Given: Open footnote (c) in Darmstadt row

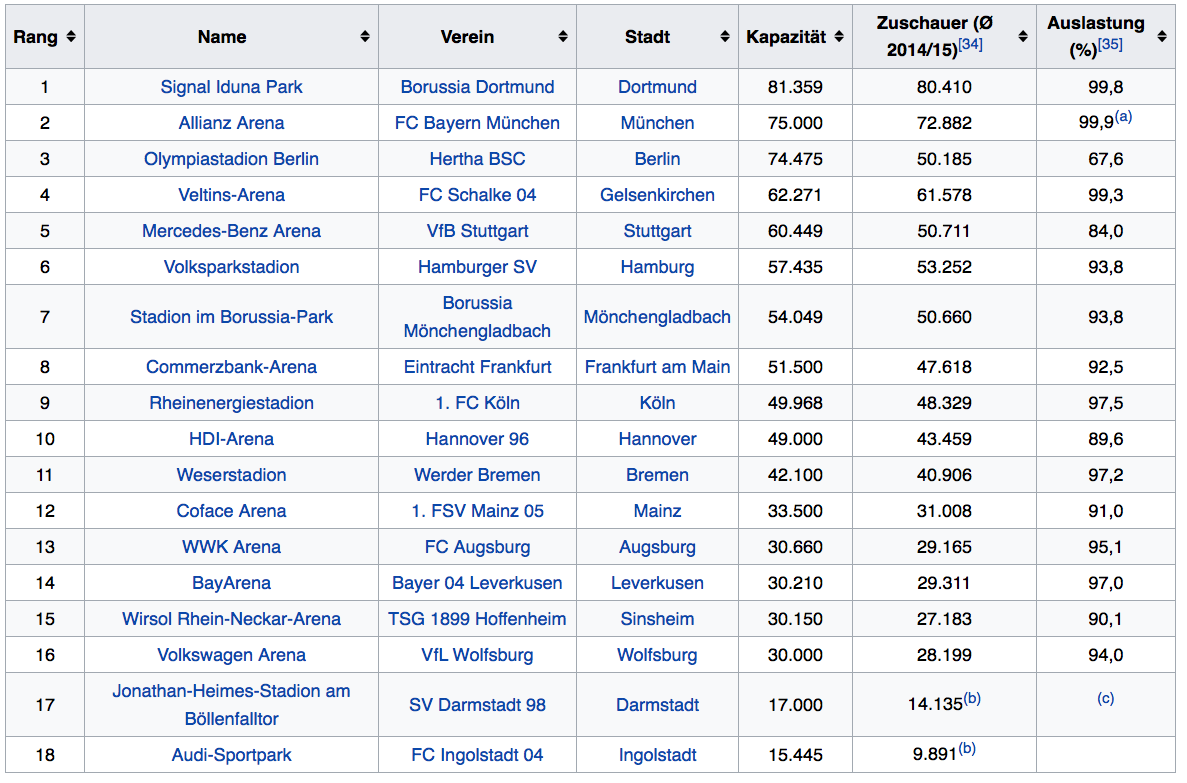Looking at the screenshot, I should point(1105,698).
